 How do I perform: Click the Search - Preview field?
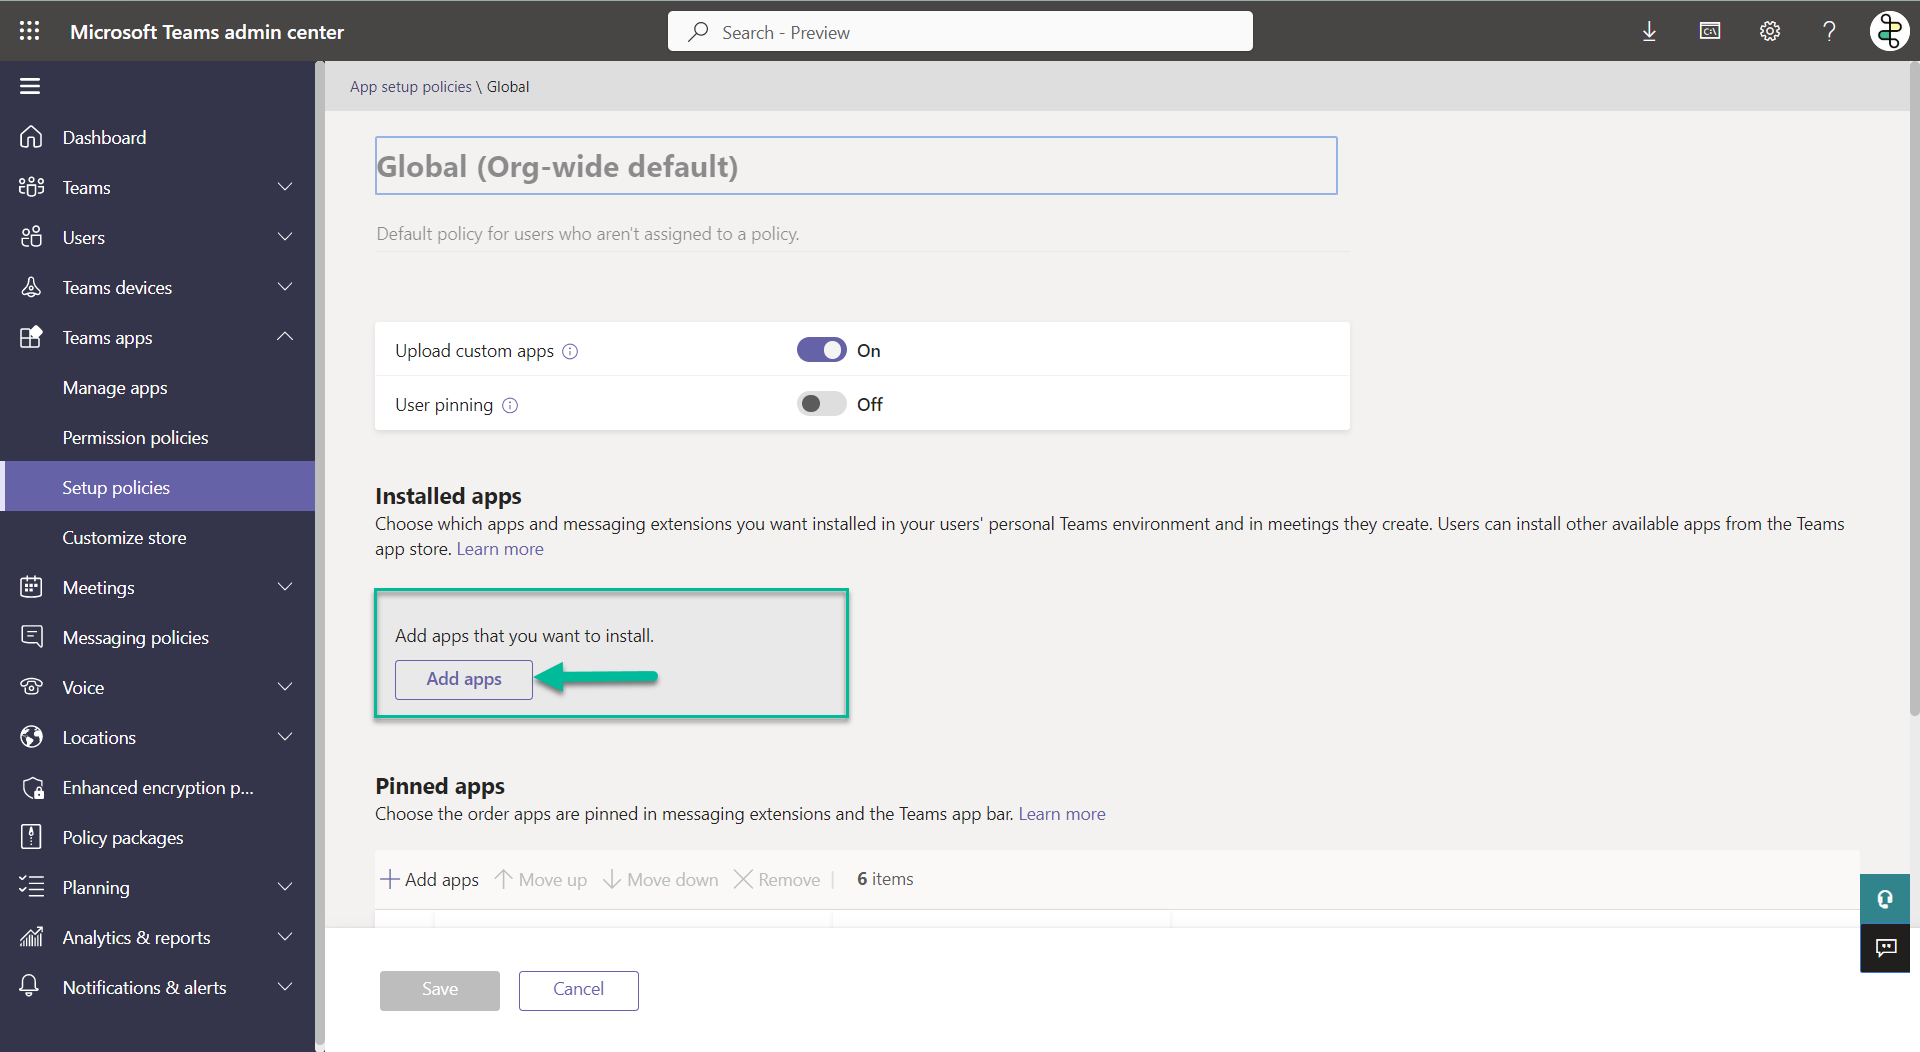960,32
